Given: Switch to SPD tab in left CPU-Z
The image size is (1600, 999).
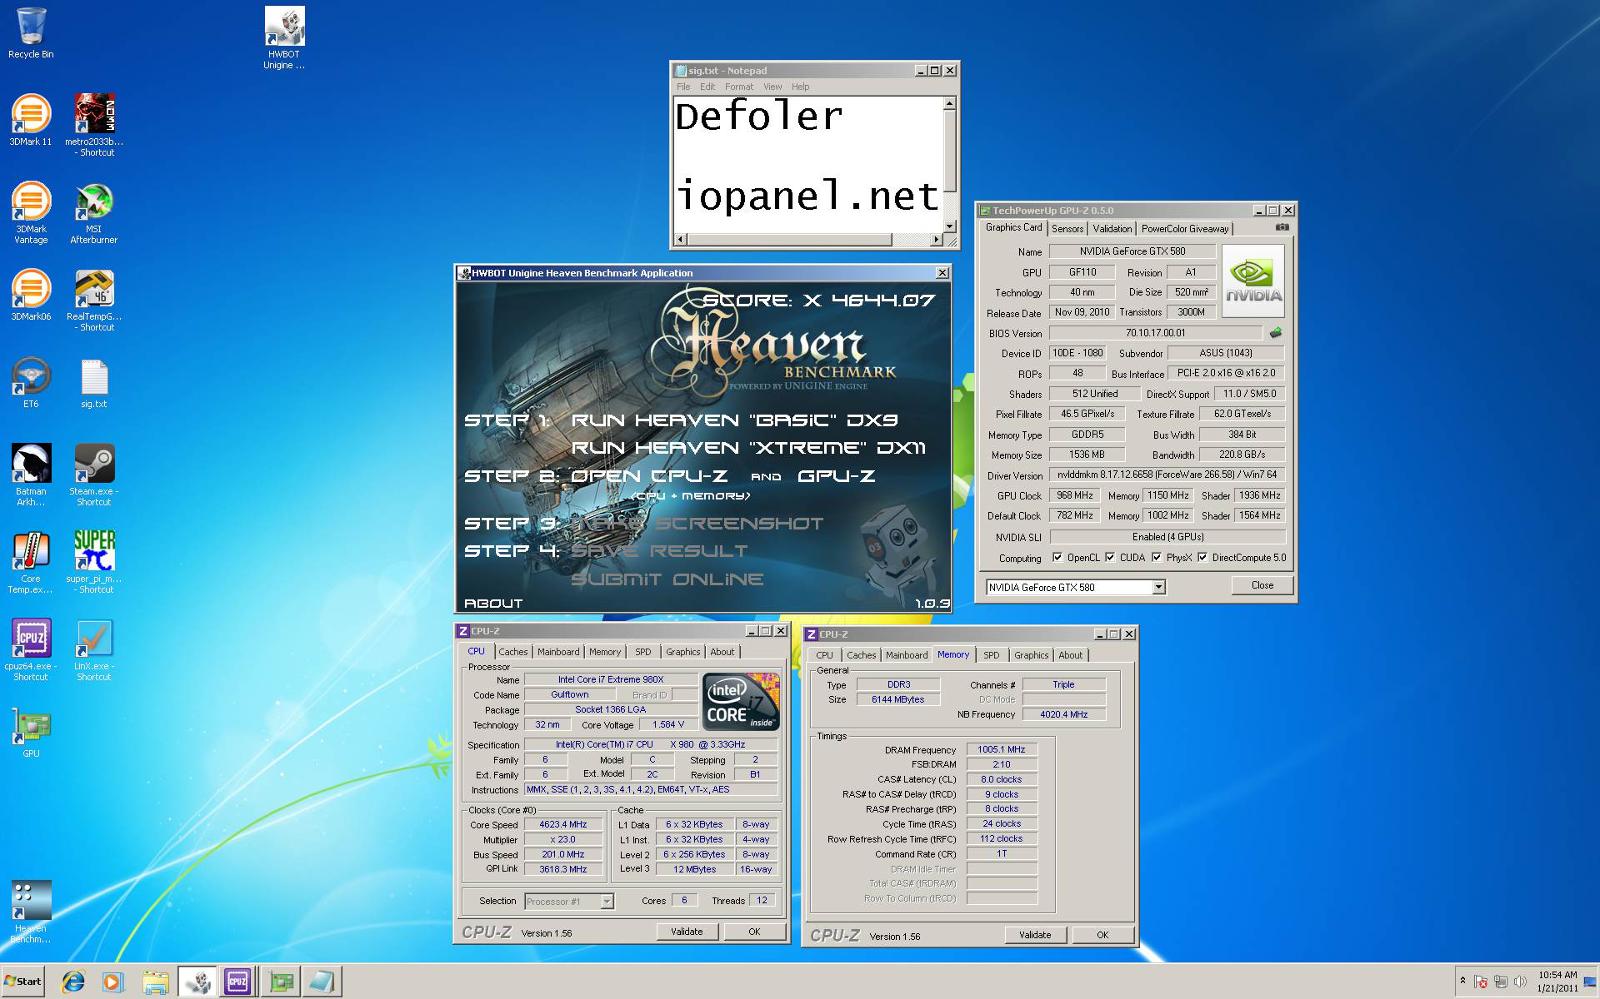Looking at the screenshot, I should click(x=643, y=652).
